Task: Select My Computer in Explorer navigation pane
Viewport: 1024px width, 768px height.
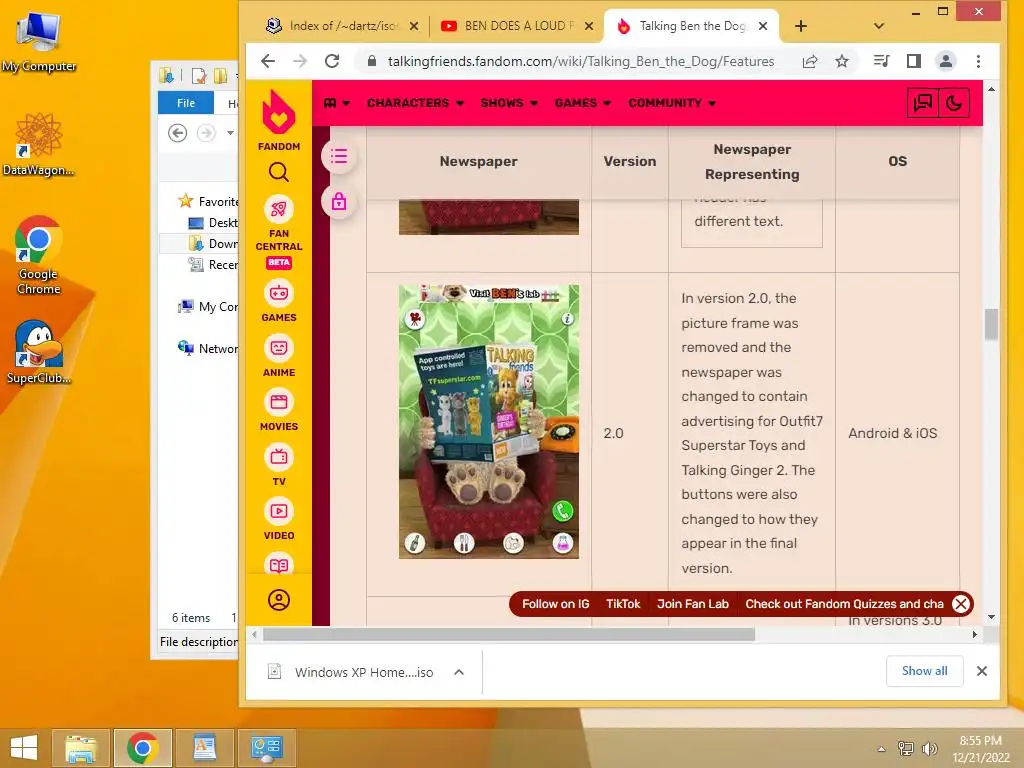Action: 208,306
